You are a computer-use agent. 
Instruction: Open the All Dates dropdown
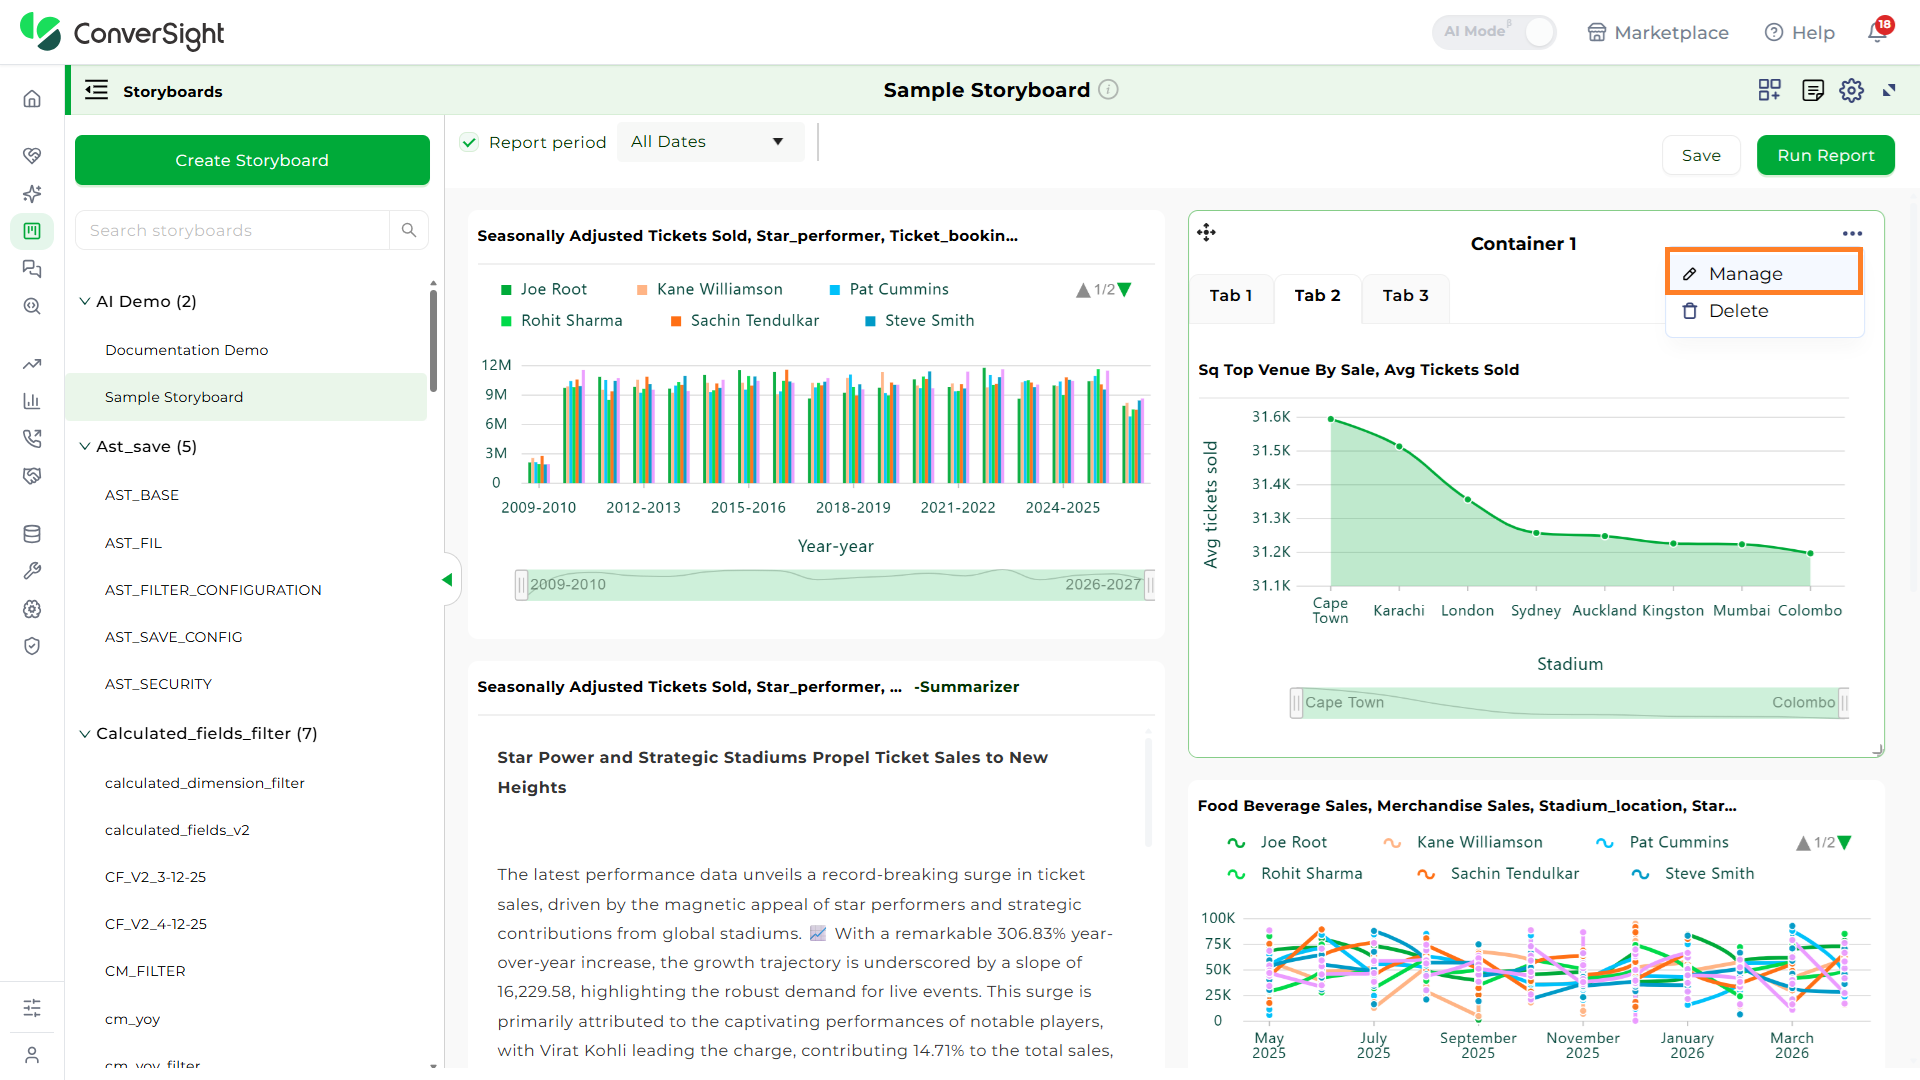(710, 142)
